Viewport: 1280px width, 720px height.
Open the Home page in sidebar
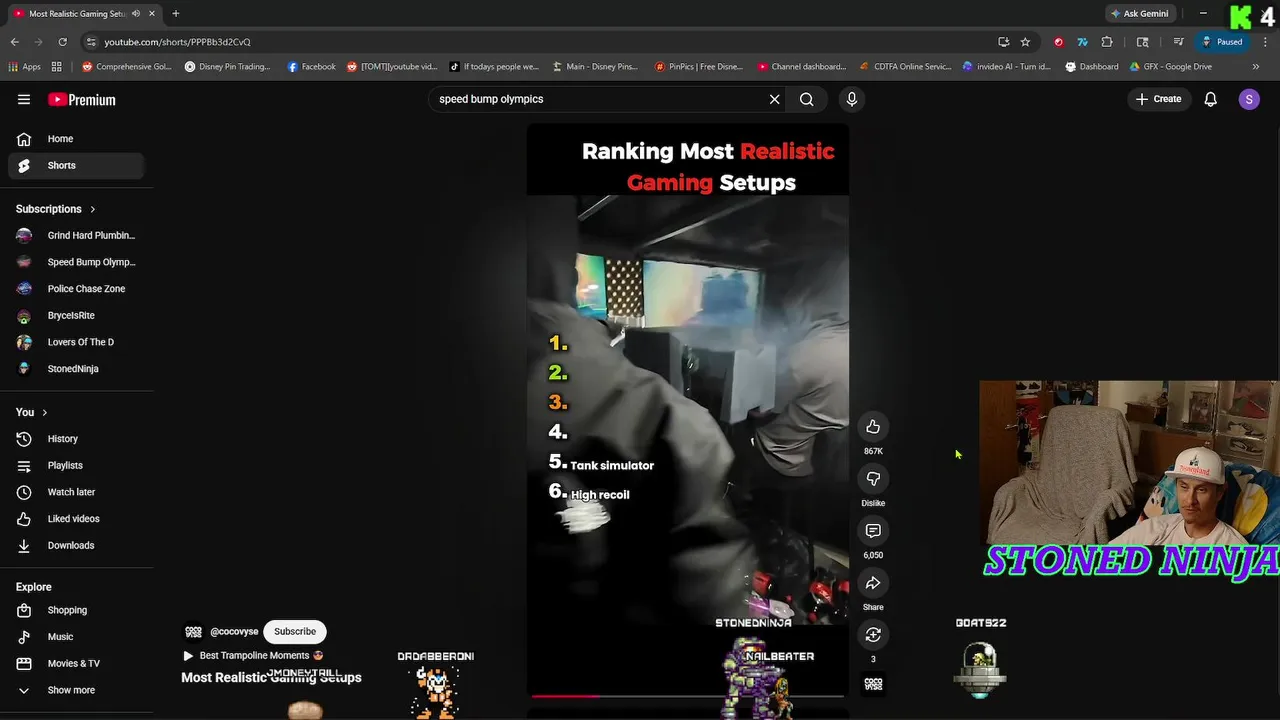click(x=76, y=139)
